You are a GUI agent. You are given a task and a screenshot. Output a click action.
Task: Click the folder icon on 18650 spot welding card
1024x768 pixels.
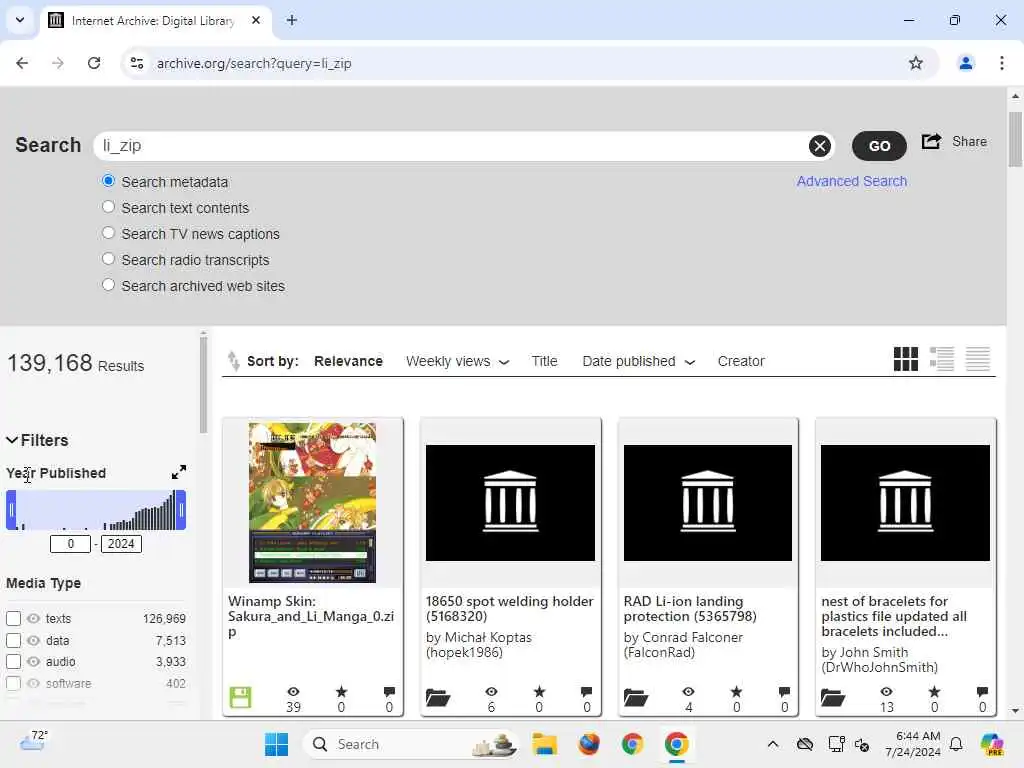tap(438, 697)
